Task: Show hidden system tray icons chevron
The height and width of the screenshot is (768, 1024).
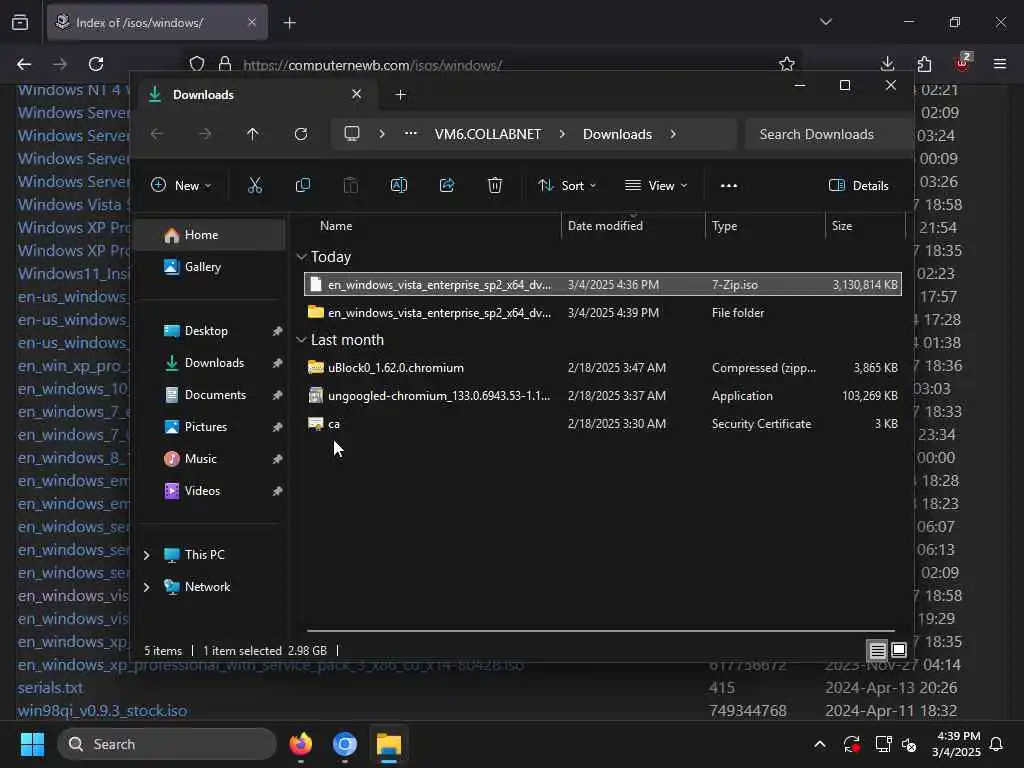Action: point(820,744)
